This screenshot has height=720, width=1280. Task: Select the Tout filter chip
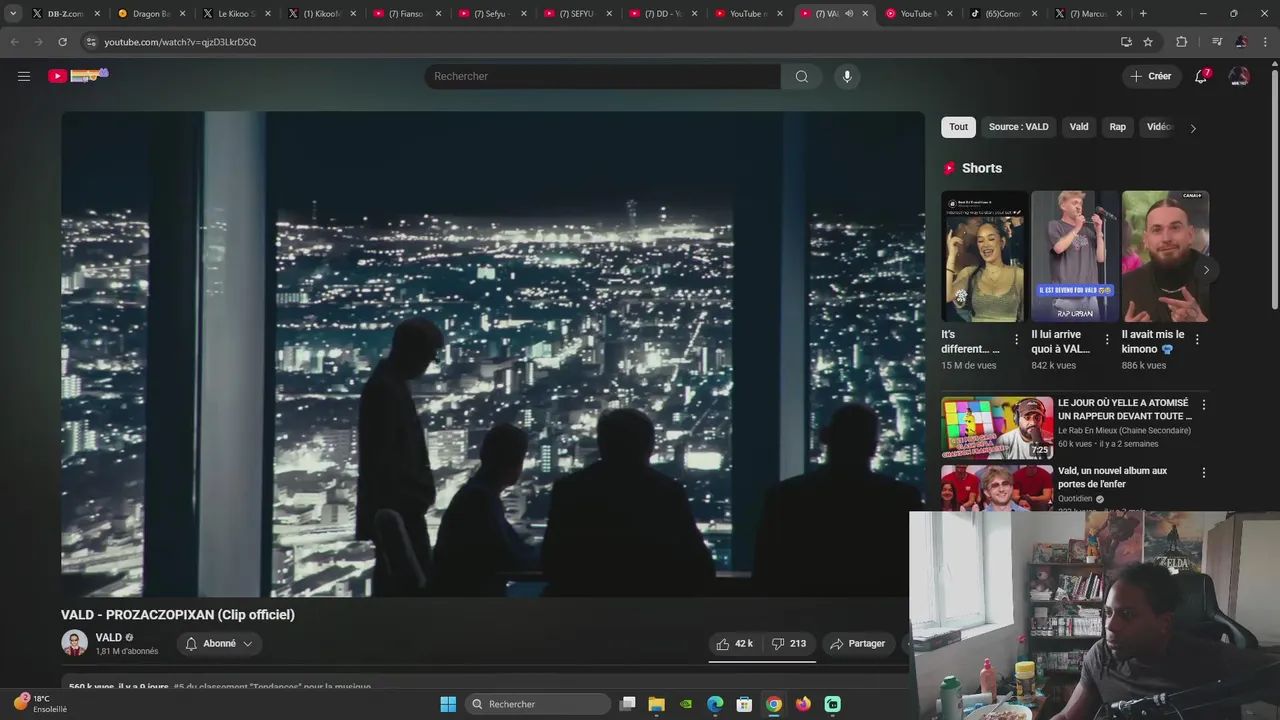958,127
